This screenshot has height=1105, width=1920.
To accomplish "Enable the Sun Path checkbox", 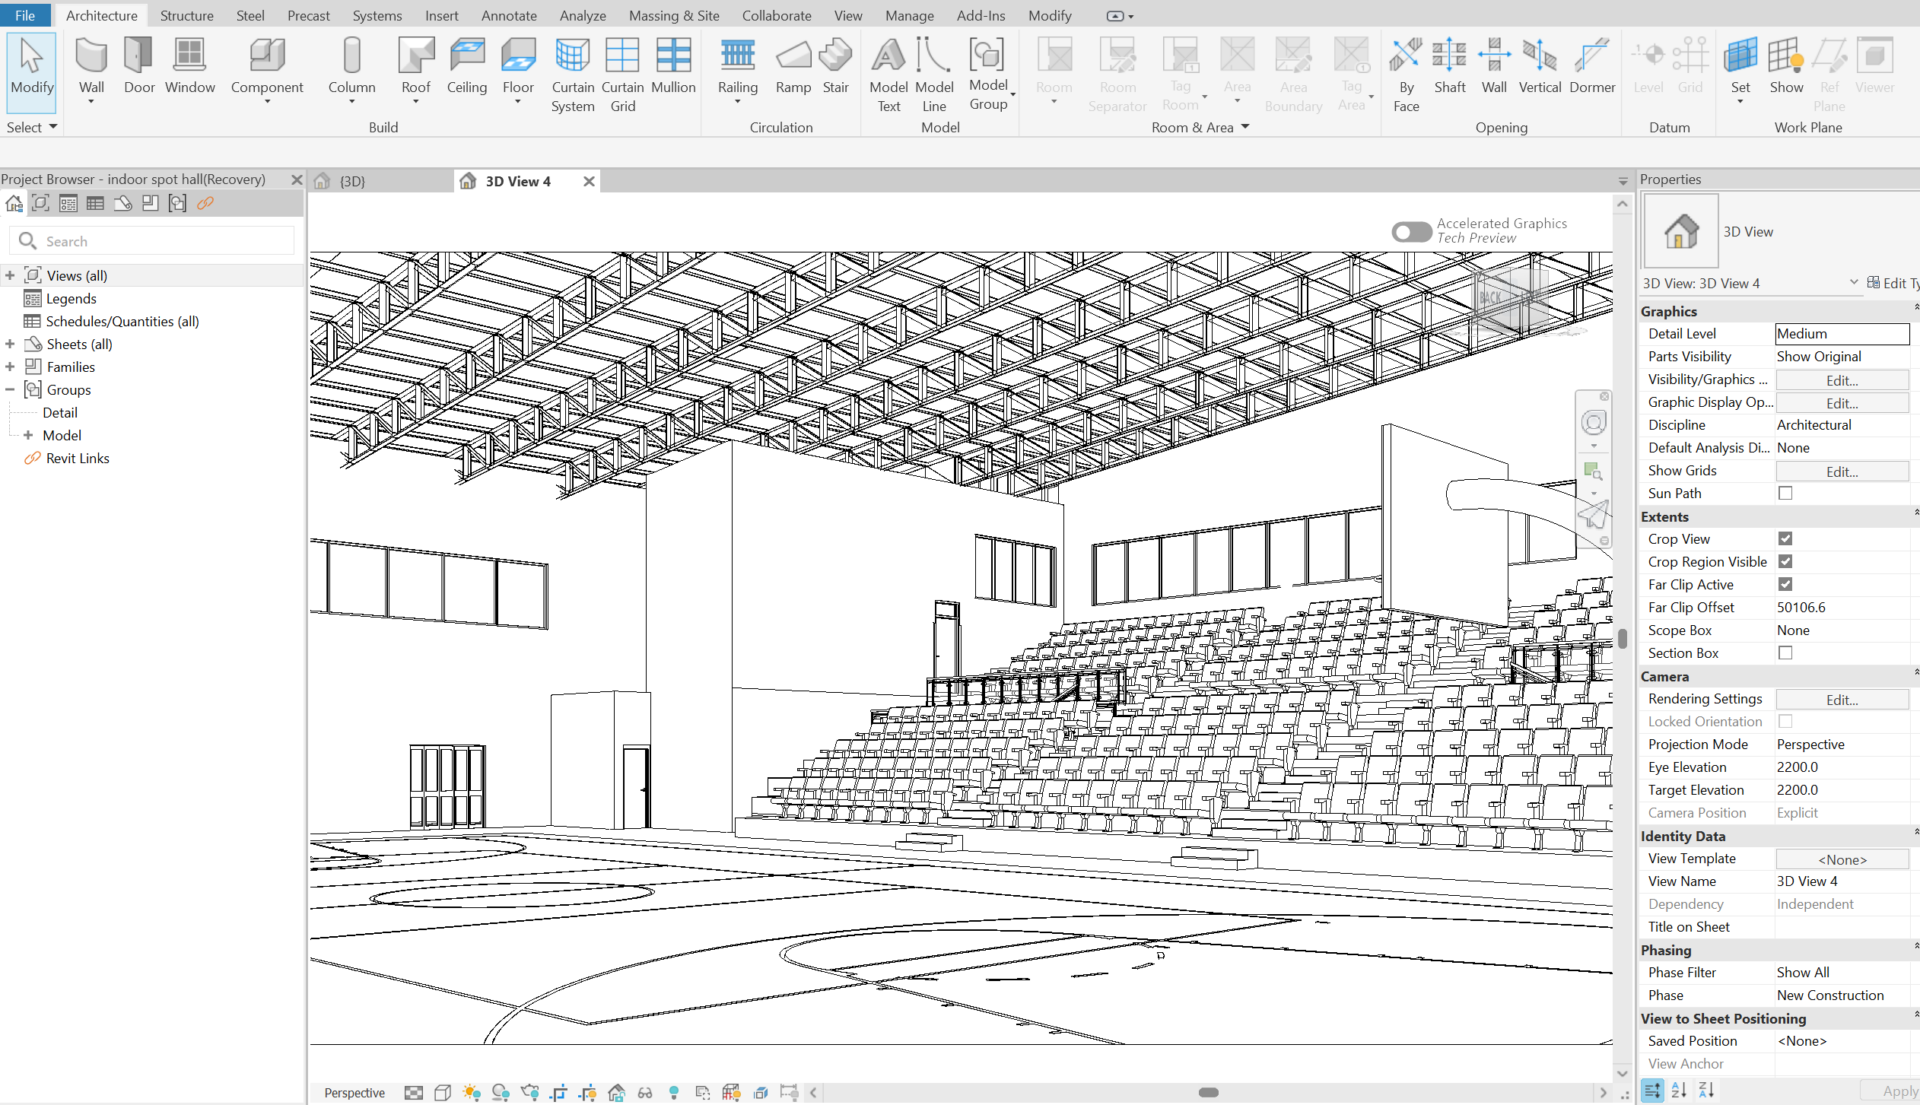I will pyautogui.click(x=1785, y=493).
